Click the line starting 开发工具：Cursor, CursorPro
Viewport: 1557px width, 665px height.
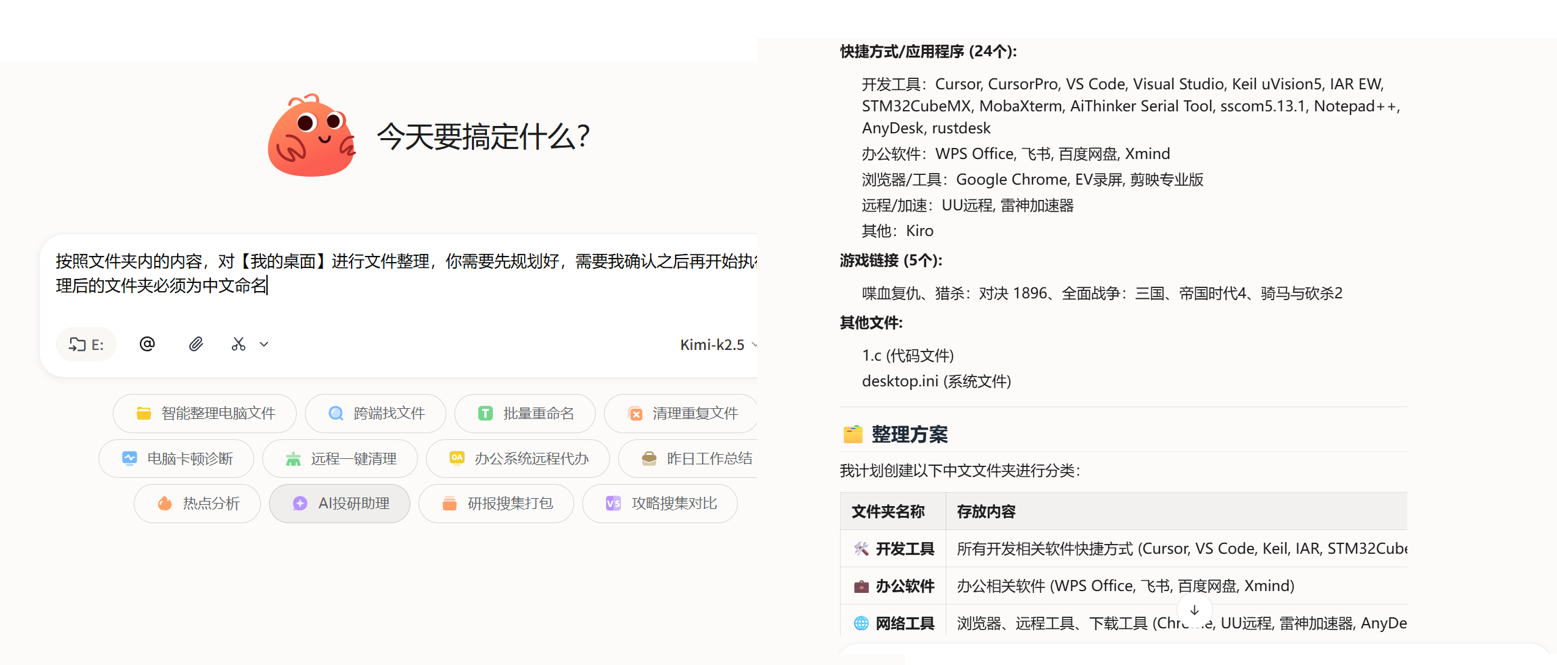(x=1131, y=106)
